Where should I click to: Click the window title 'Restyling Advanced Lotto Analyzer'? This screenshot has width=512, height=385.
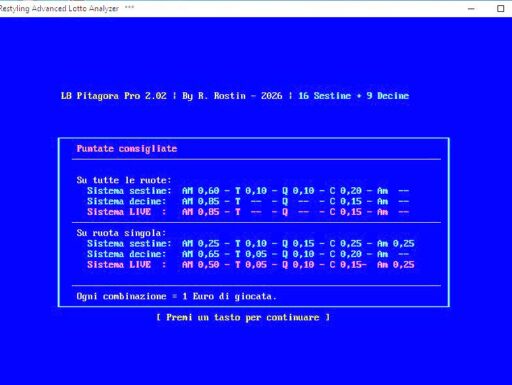tap(59, 9)
